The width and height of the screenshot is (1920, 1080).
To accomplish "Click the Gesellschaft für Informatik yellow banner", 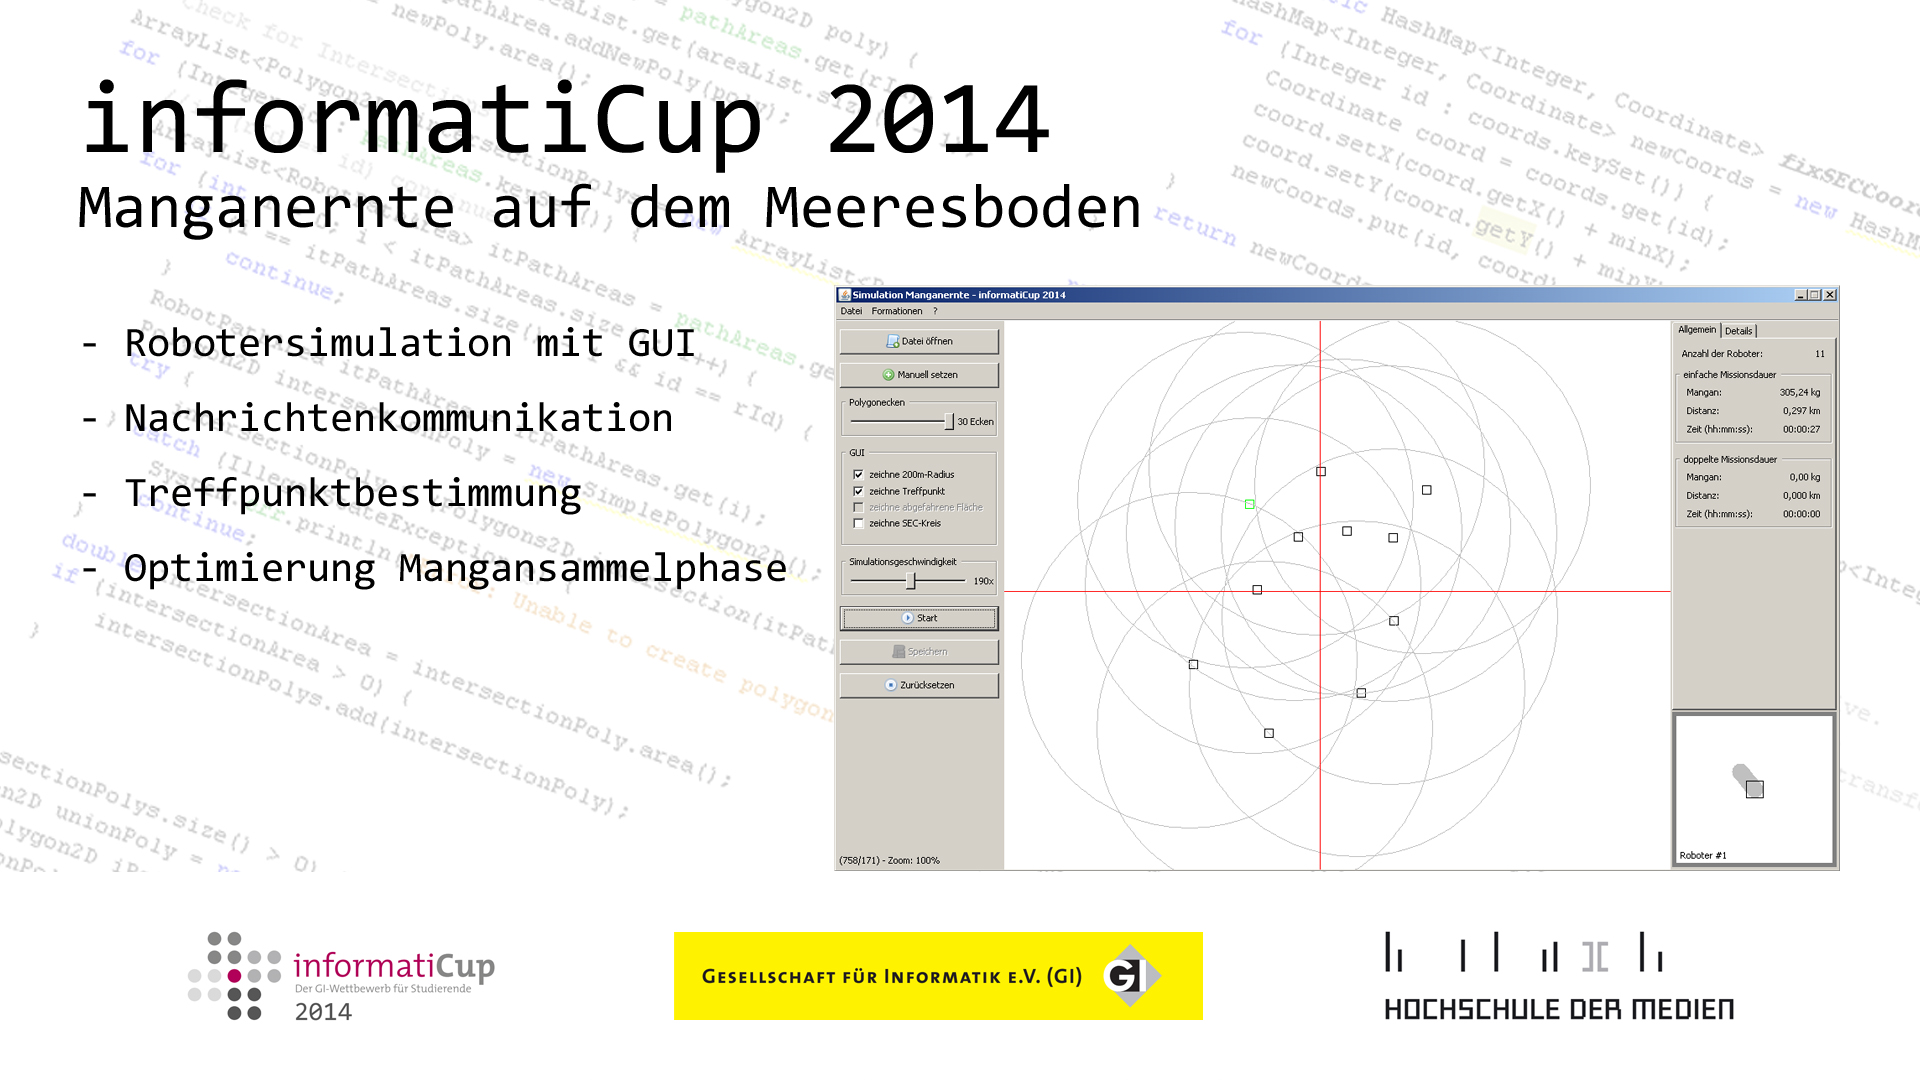I will (x=938, y=976).
